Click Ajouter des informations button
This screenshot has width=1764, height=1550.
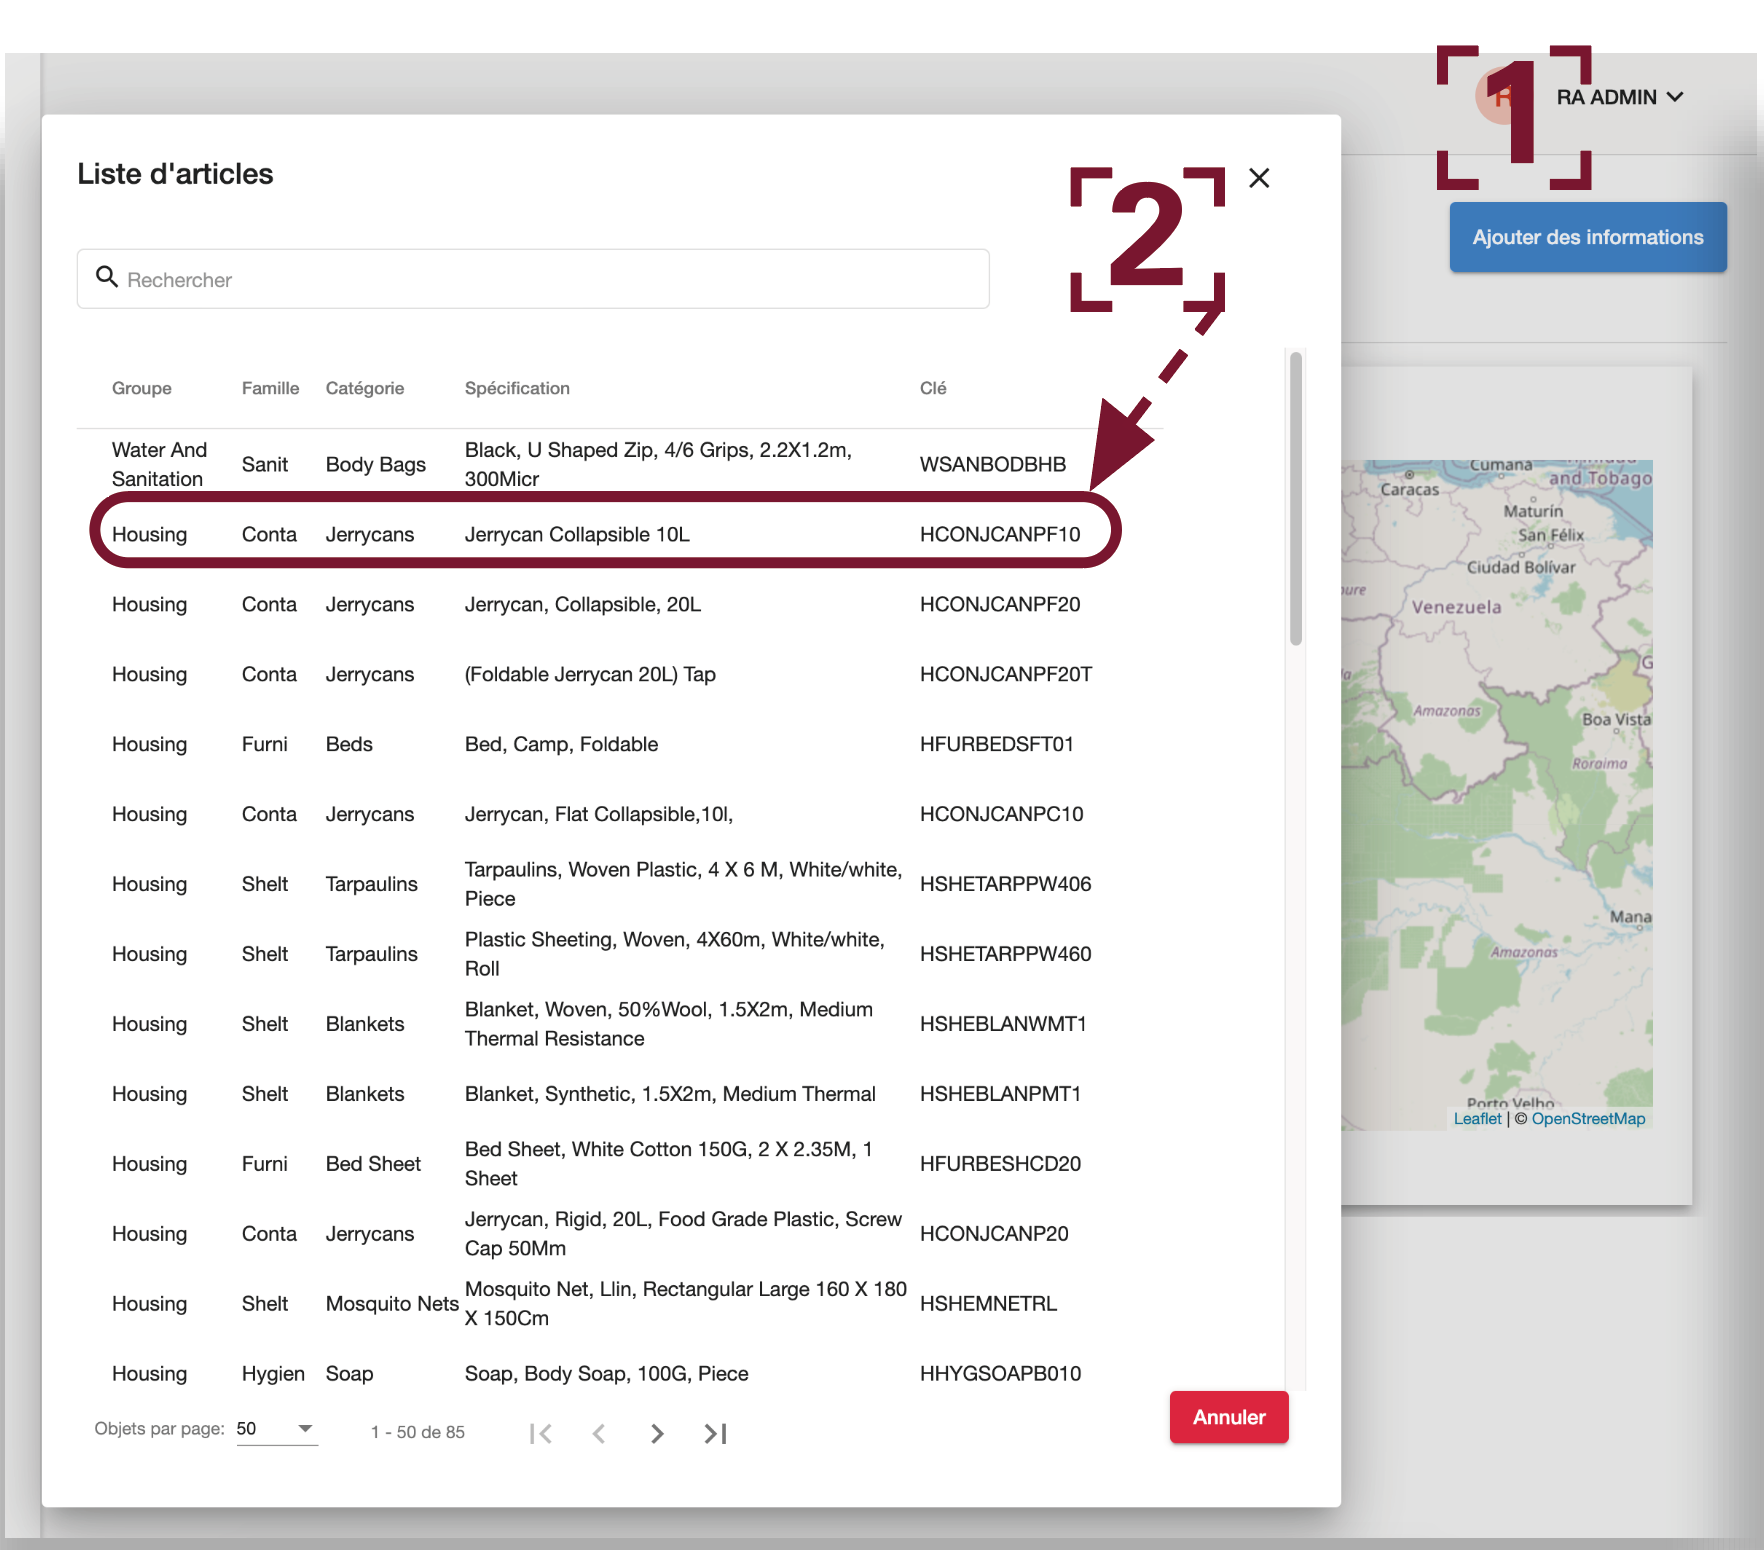coord(1587,237)
